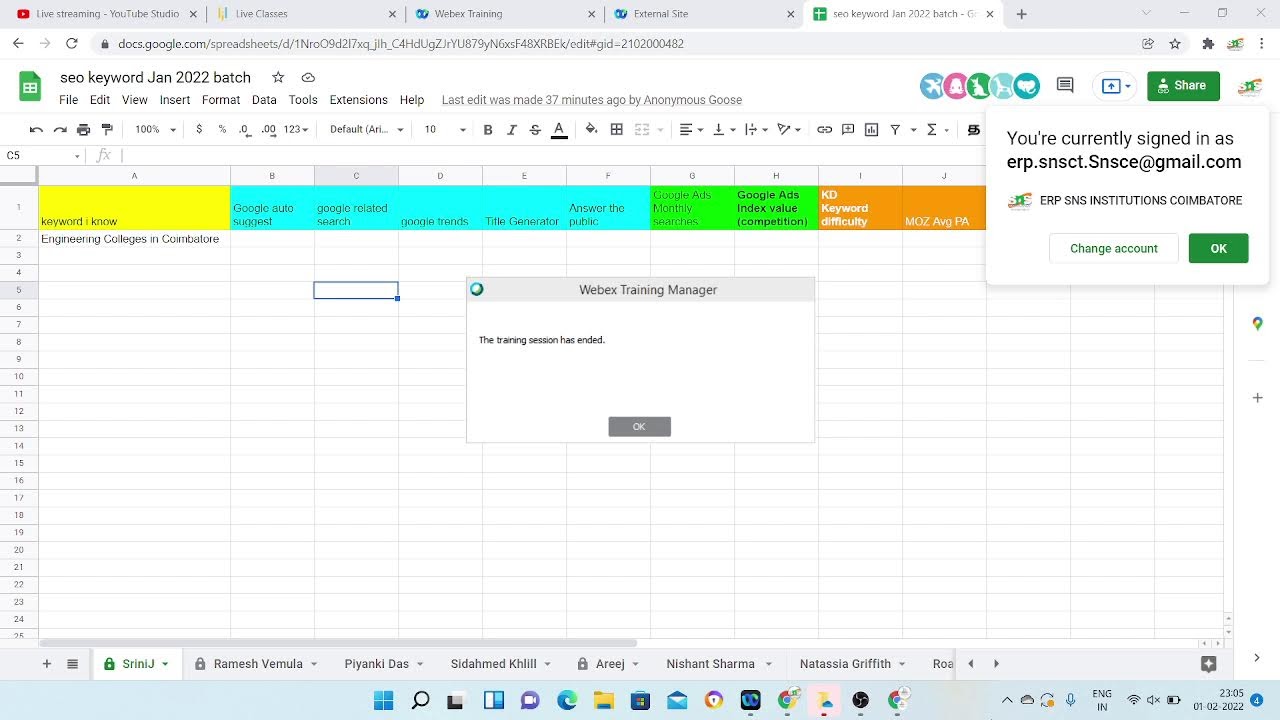
Task: Expand the SriniJ sheet tab menu arrow
Action: click(x=165, y=664)
